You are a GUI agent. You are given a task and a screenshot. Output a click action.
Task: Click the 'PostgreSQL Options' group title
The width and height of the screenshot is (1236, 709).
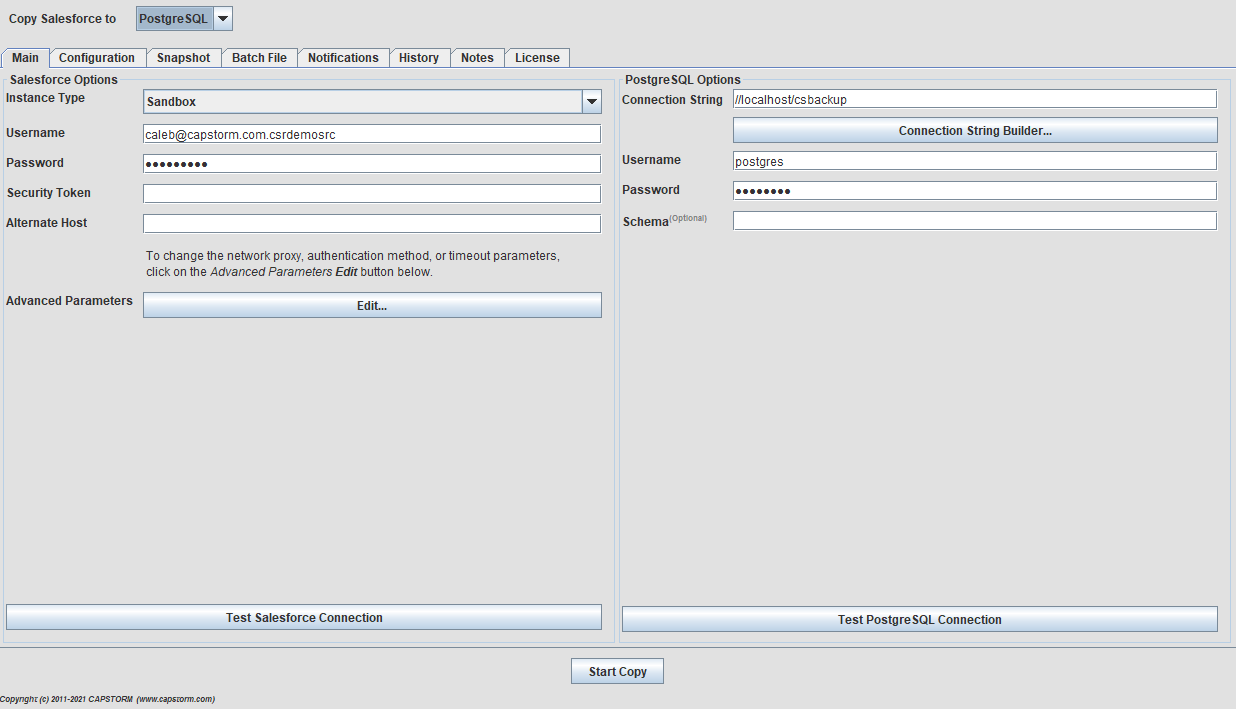(683, 80)
